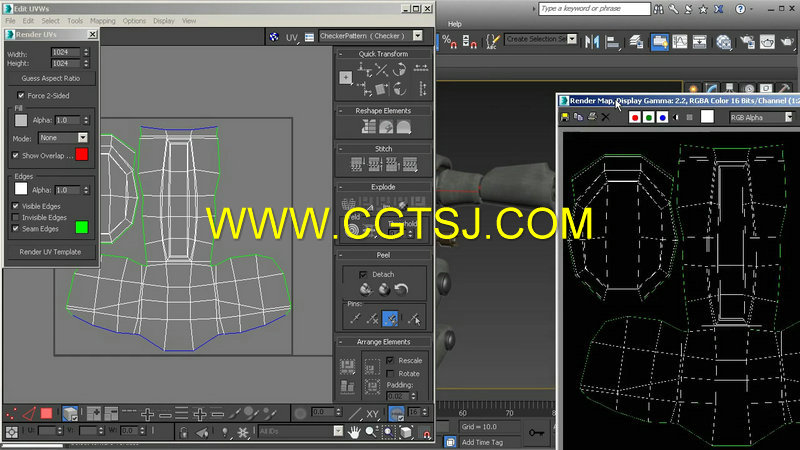Open All IDs material ID dropdown

coord(338,431)
